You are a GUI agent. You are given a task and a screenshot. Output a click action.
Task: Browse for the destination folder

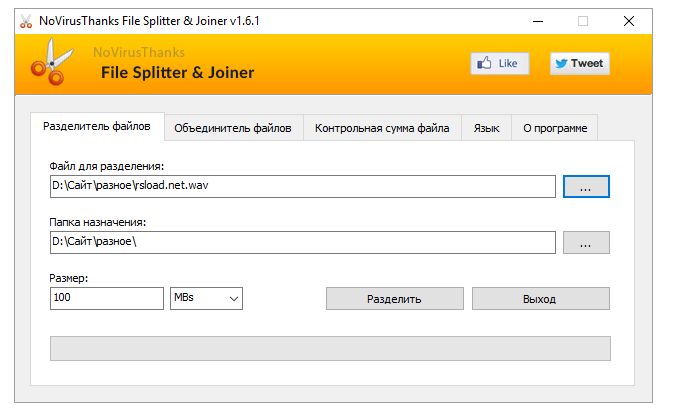click(586, 242)
